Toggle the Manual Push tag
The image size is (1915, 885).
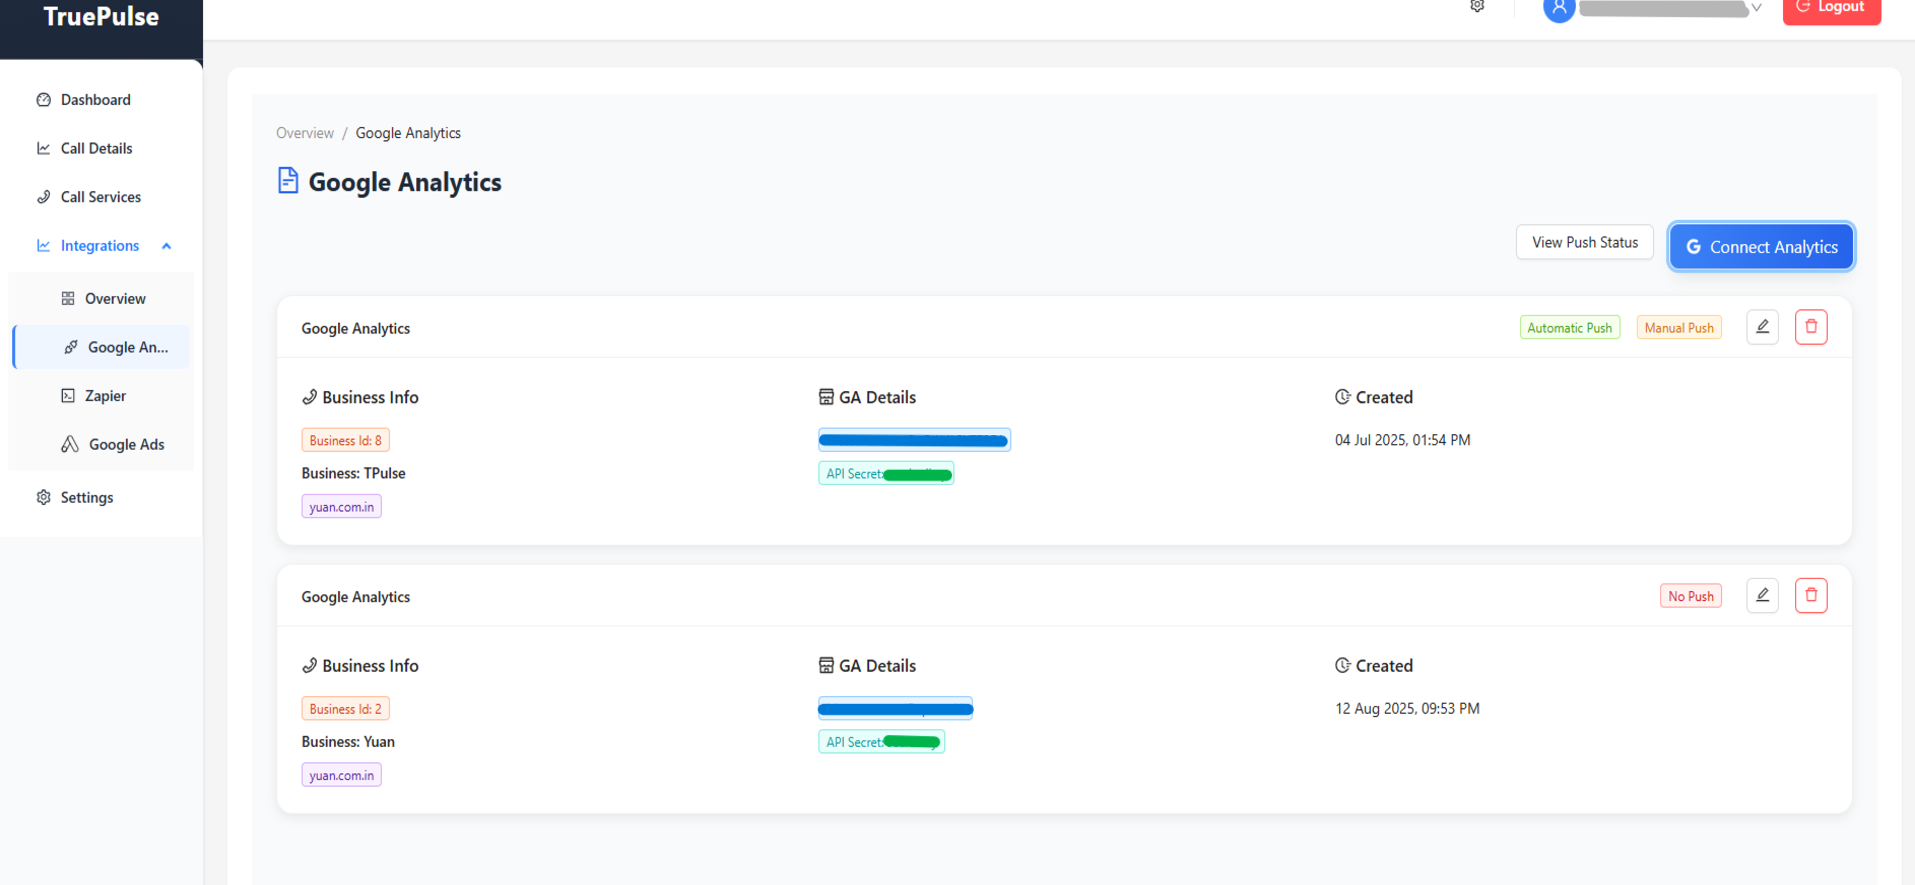click(1678, 328)
